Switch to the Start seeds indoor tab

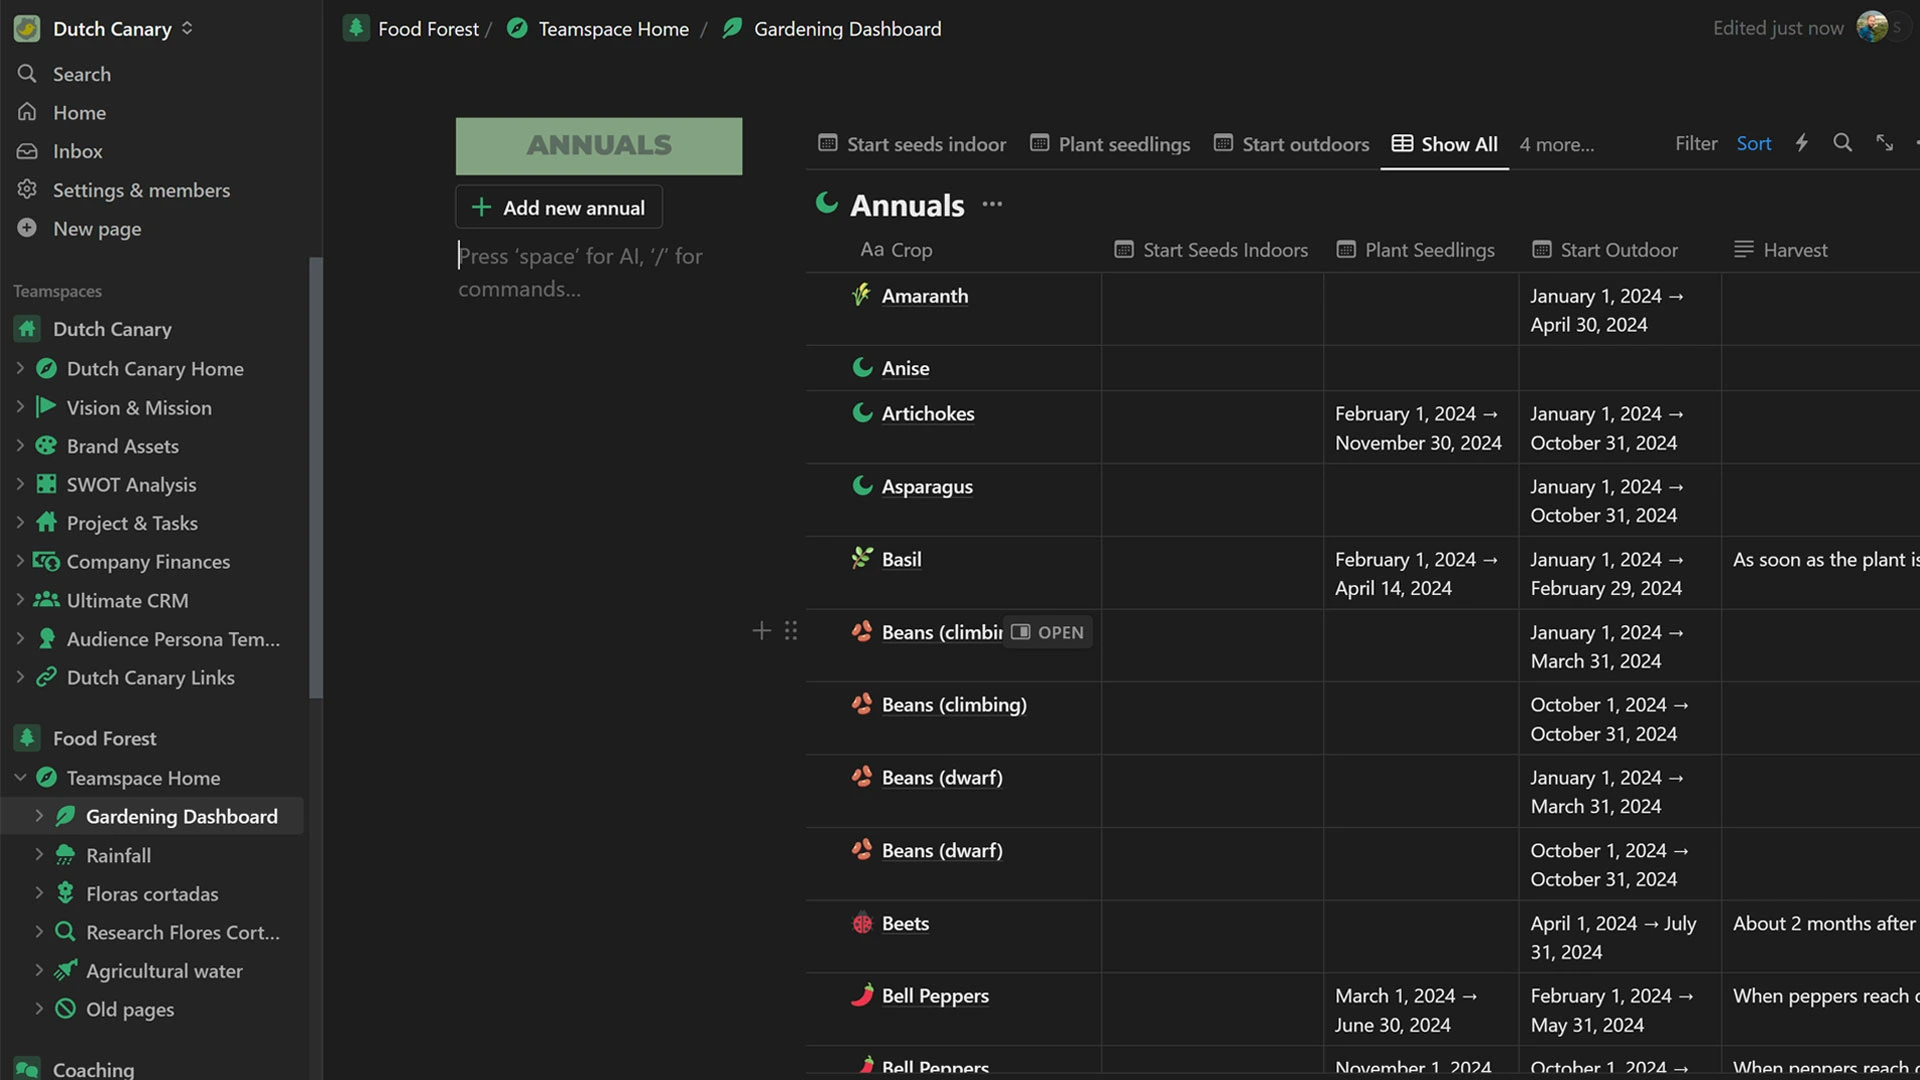coord(912,144)
